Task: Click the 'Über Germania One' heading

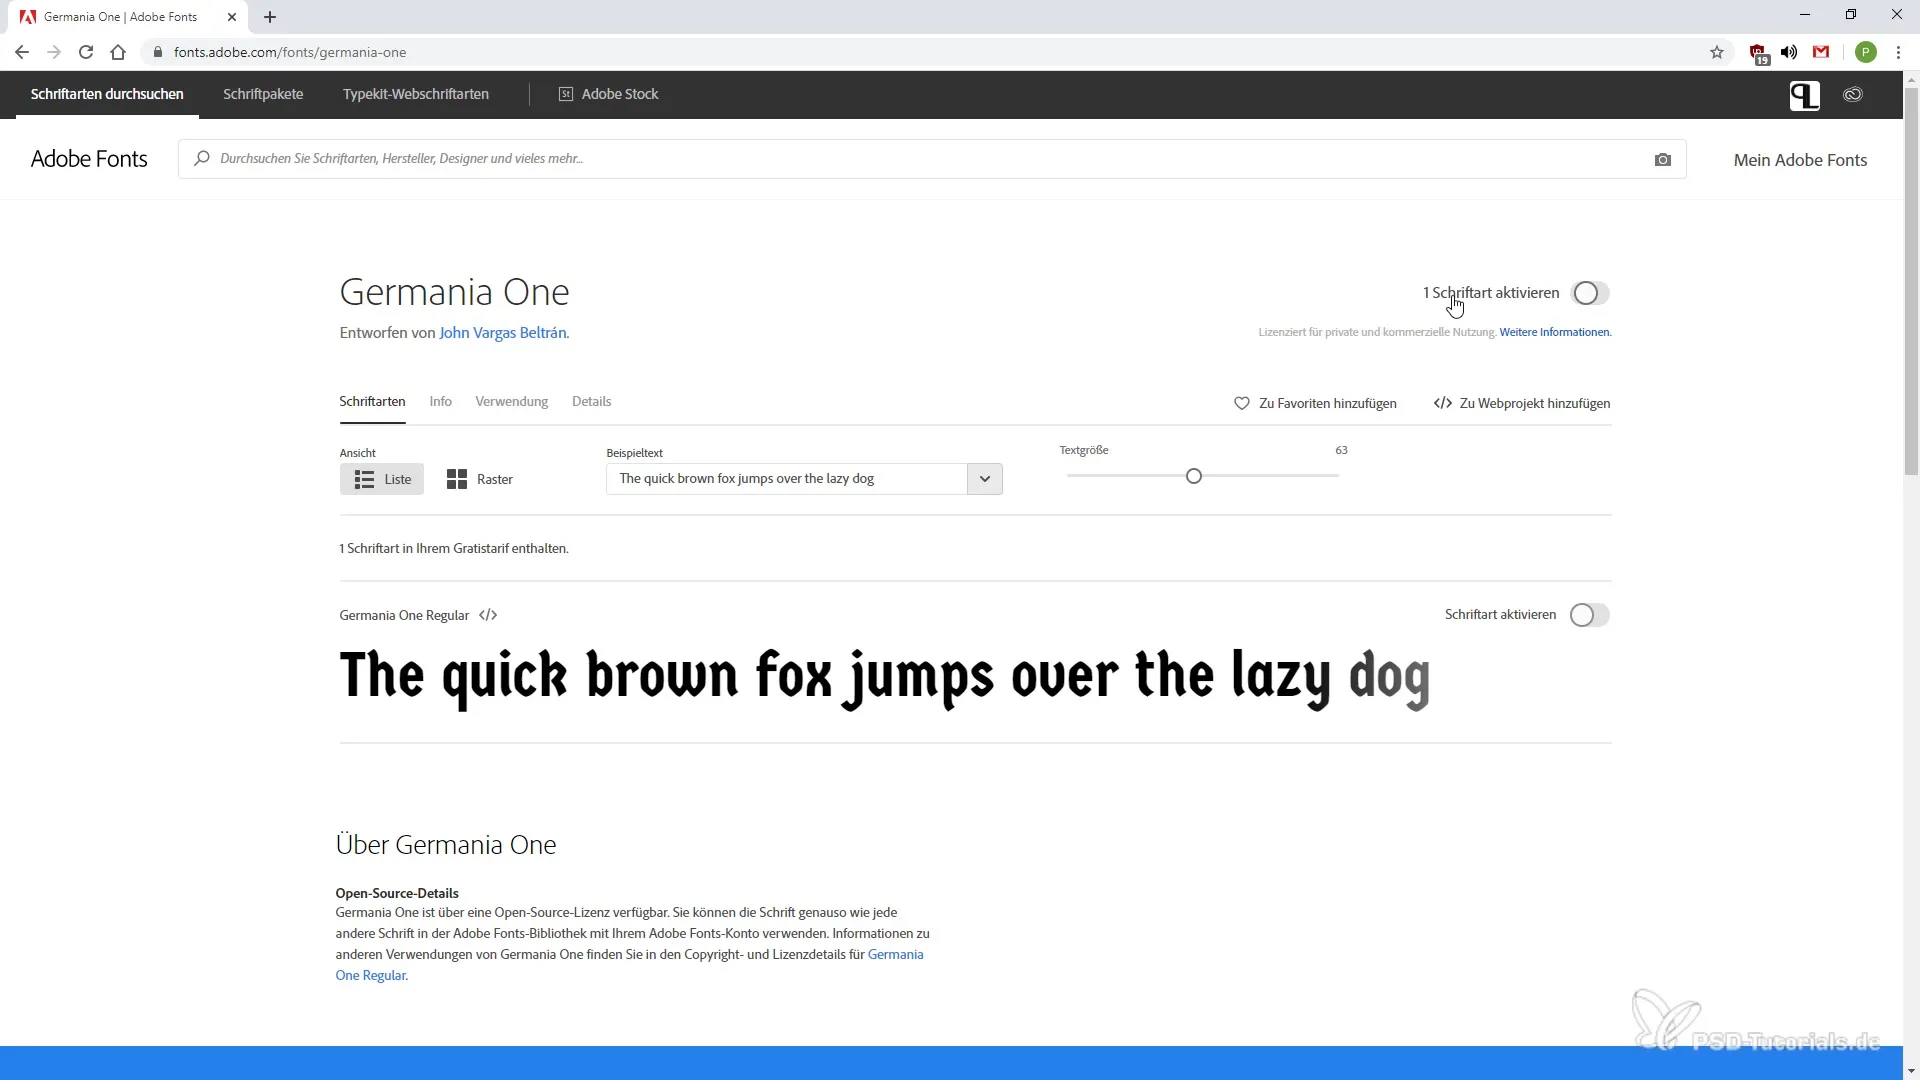Action: (x=446, y=845)
